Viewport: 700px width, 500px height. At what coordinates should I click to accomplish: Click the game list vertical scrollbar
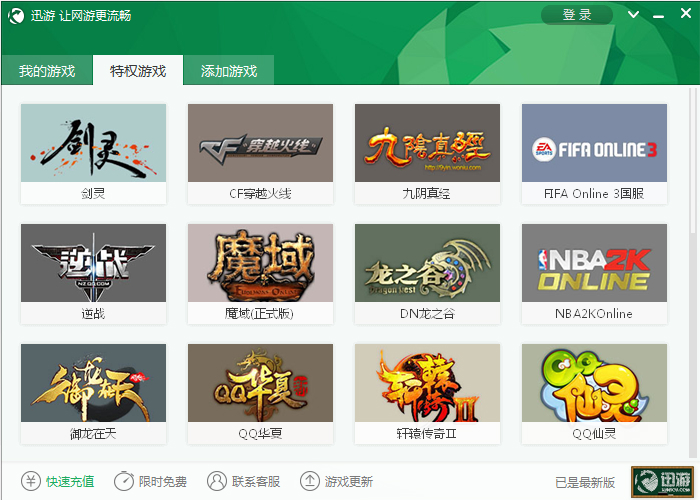(x=693, y=273)
